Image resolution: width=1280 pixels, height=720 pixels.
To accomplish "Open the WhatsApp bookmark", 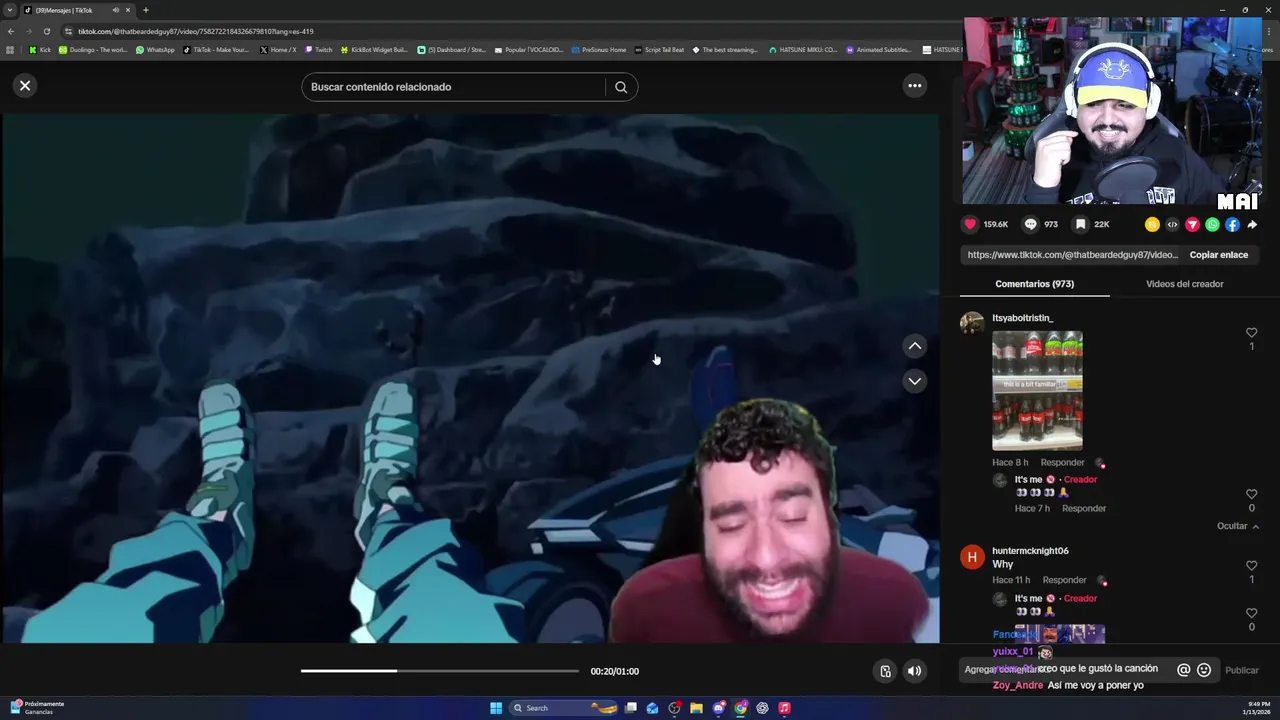I will click(x=155, y=49).
